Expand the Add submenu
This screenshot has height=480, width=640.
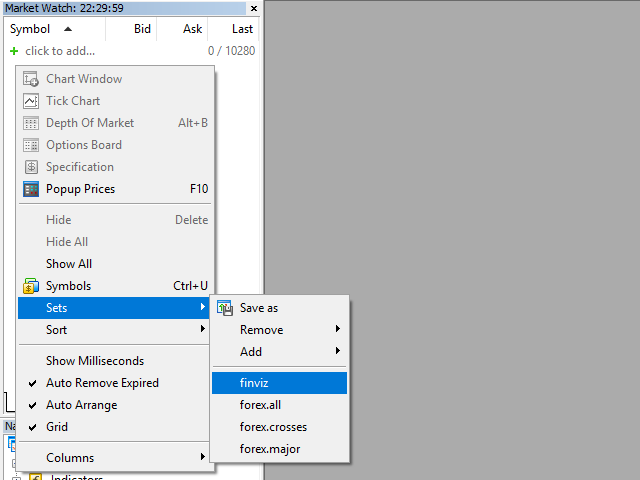coord(279,352)
